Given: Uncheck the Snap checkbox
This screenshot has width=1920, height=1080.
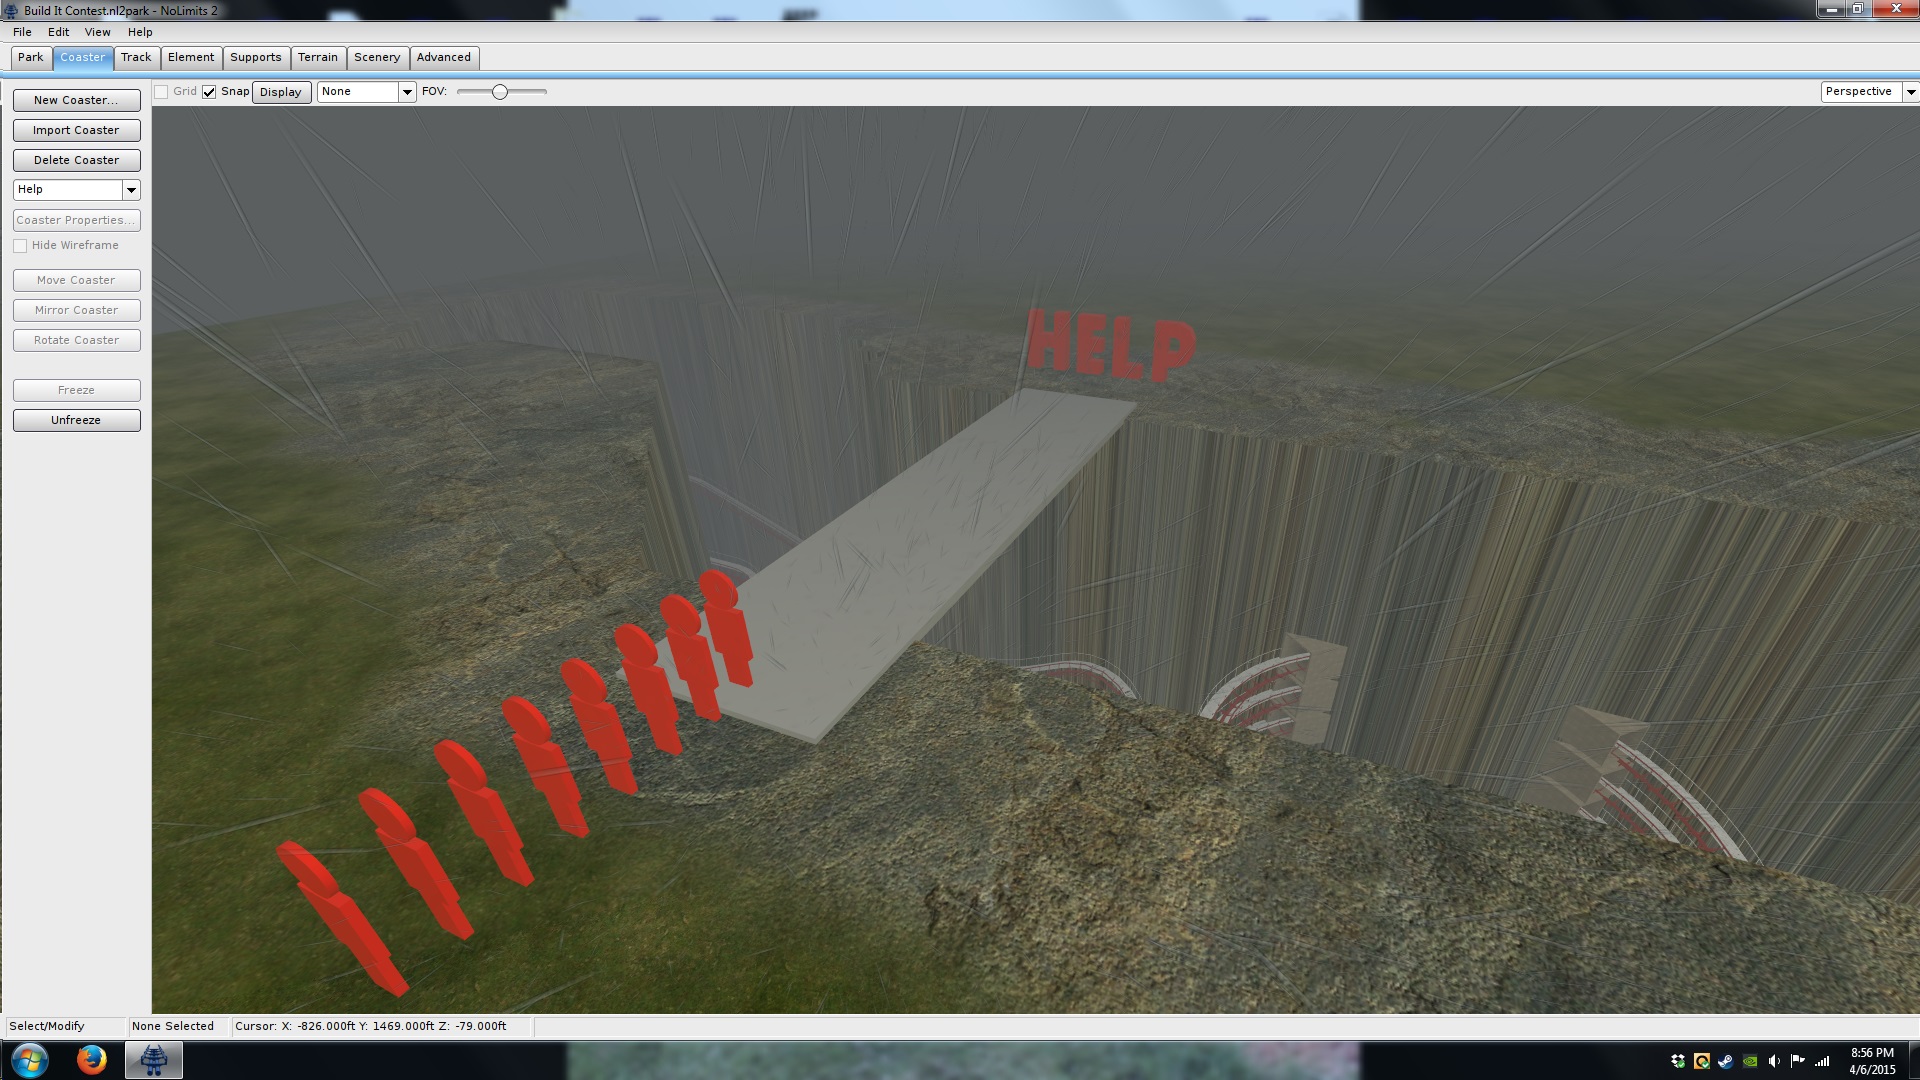Looking at the screenshot, I should point(209,92).
